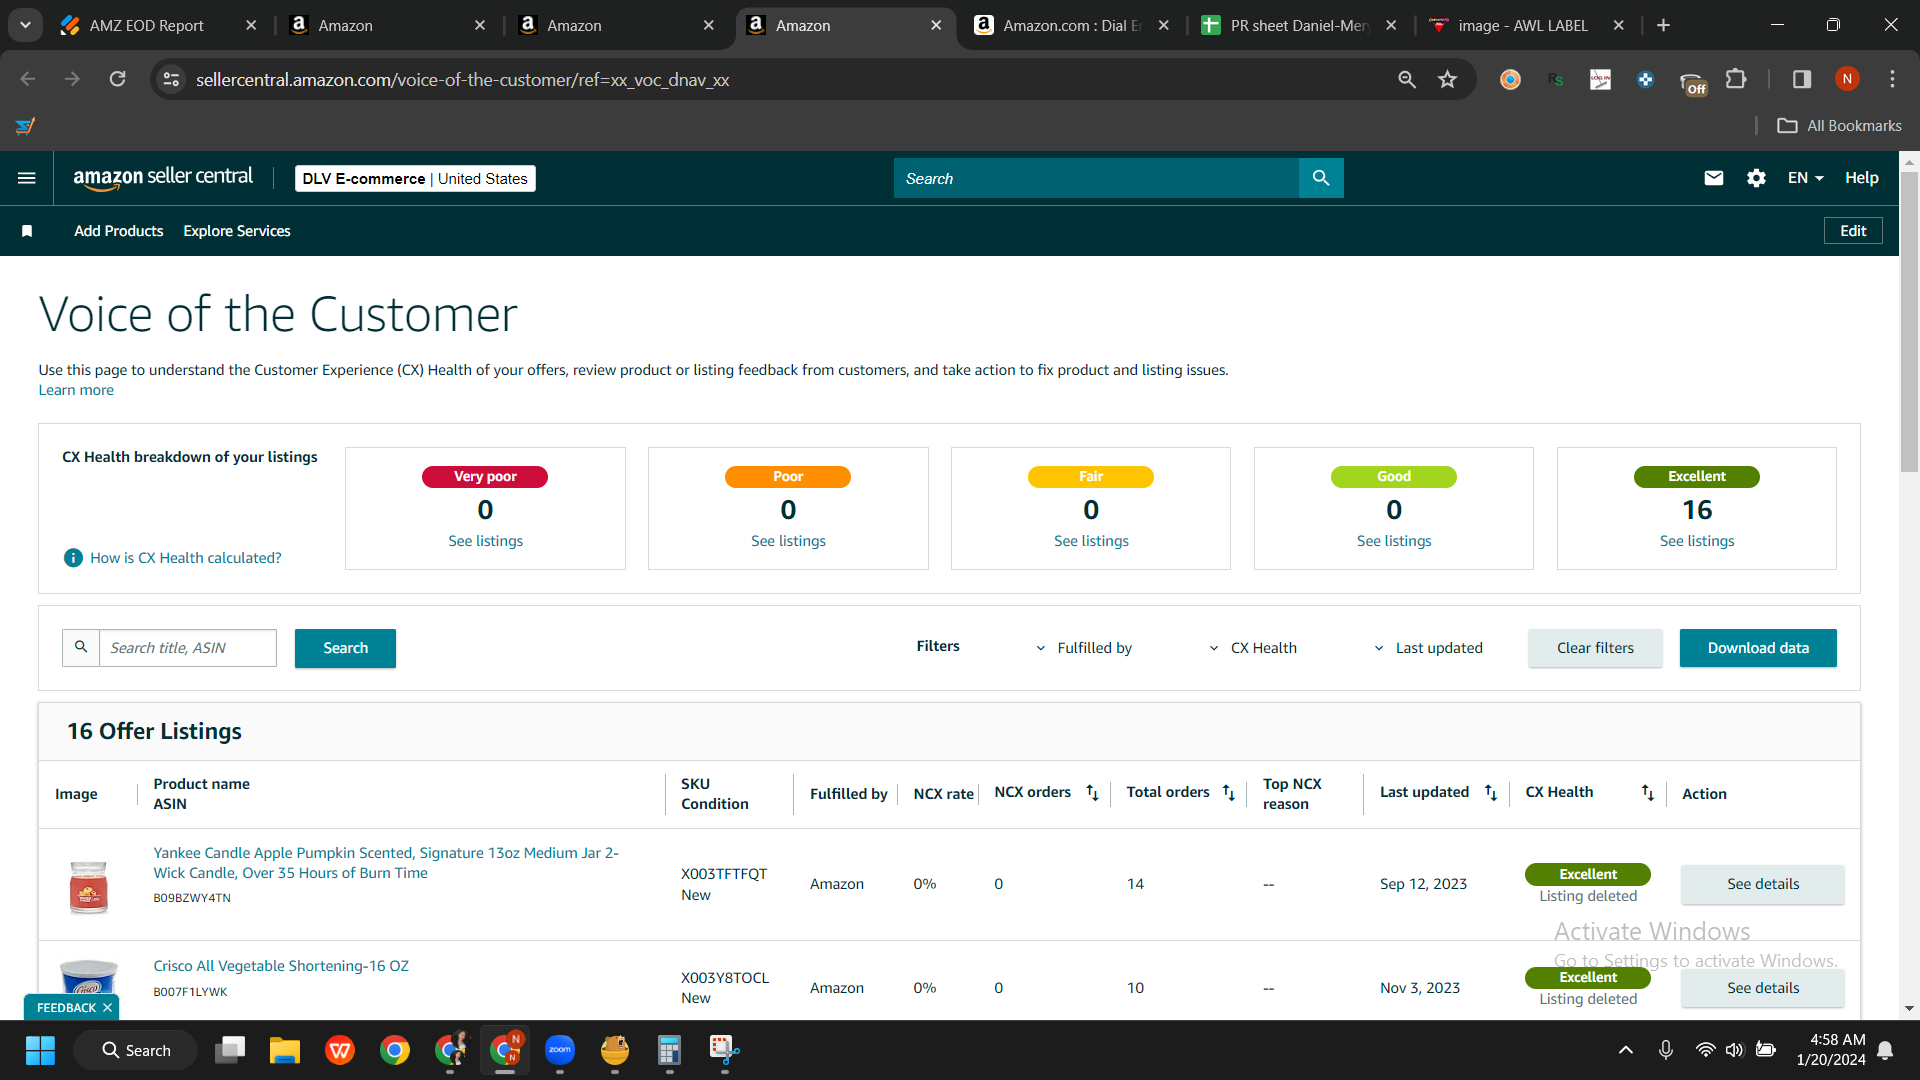Open the browser extensions puzzle icon
1920x1080 pixels.
[1736, 79]
